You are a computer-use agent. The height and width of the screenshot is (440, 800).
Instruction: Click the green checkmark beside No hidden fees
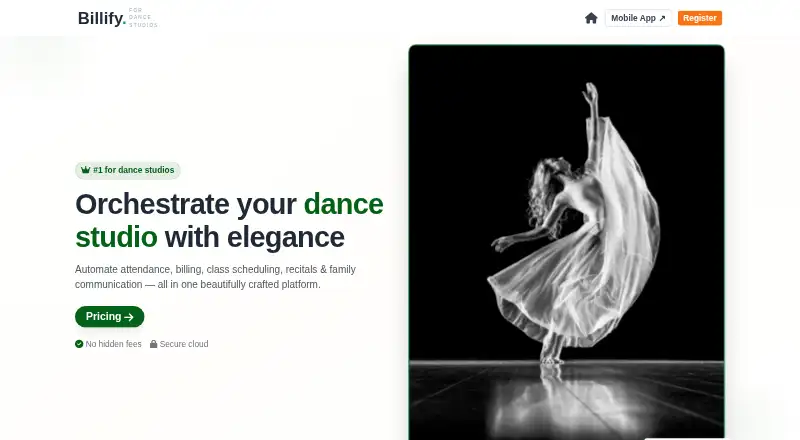tap(79, 344)
